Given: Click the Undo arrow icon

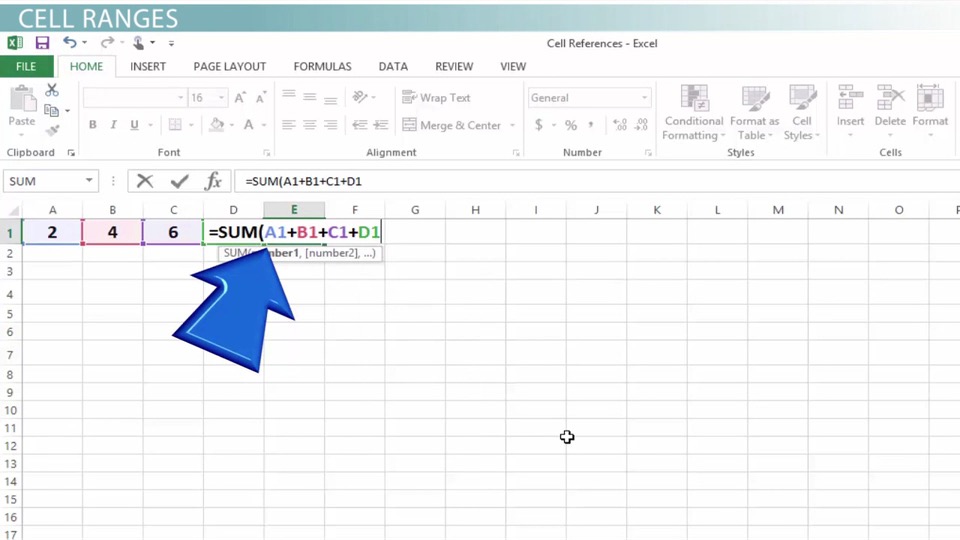Looking at the screenshot, I should coord(69,43).
